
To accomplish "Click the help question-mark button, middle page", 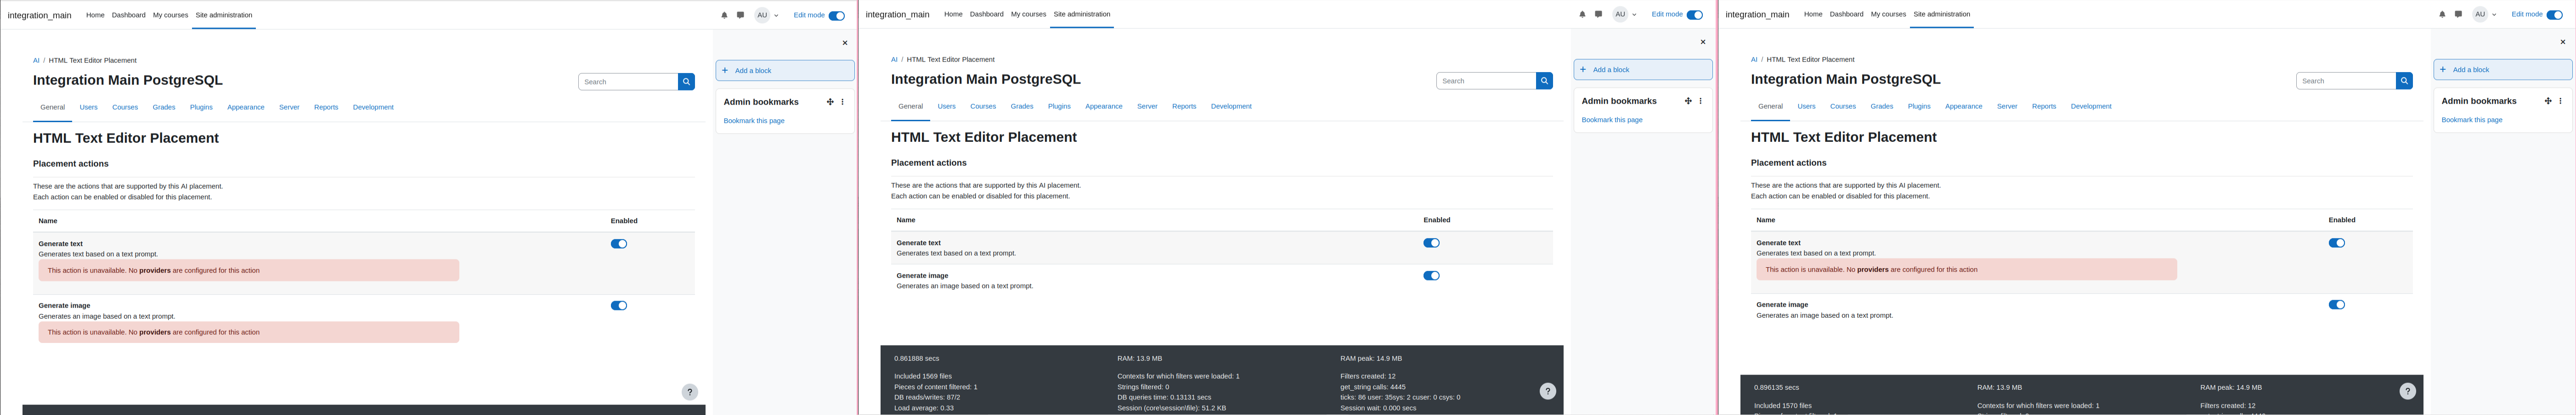I will 1548,391.
